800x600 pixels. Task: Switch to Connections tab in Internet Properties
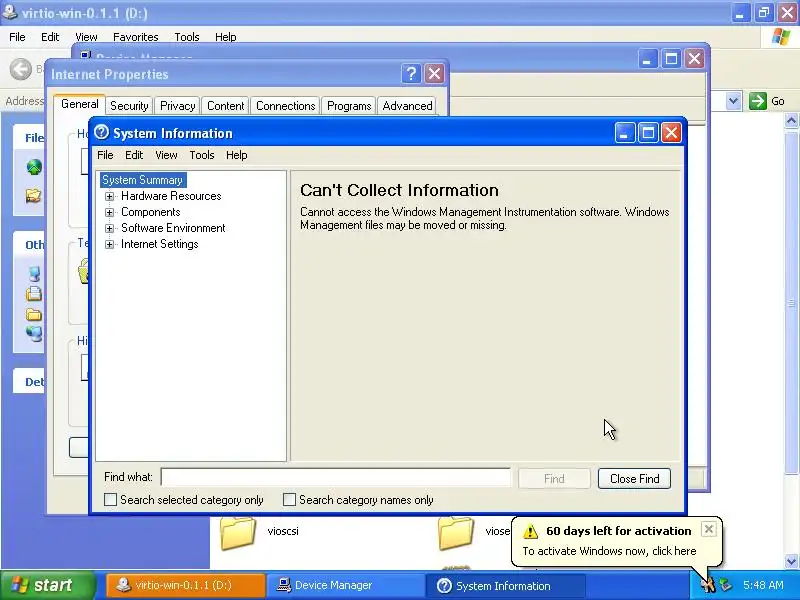(285, 106)
